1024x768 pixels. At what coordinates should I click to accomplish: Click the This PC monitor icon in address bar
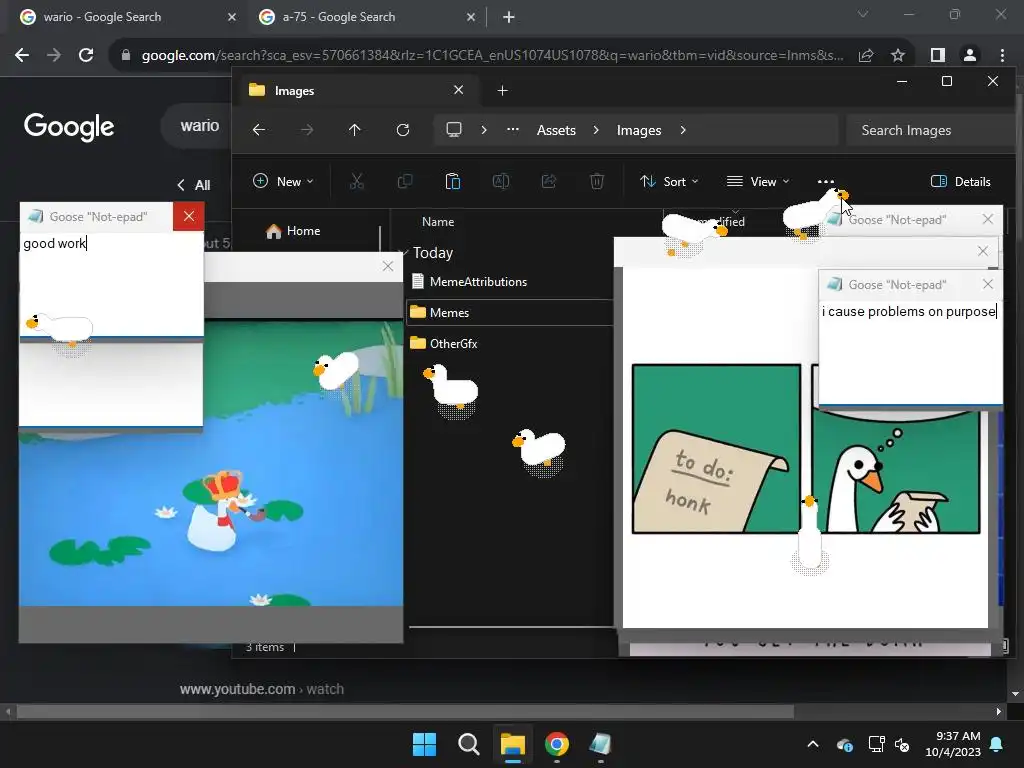(454, 129)
